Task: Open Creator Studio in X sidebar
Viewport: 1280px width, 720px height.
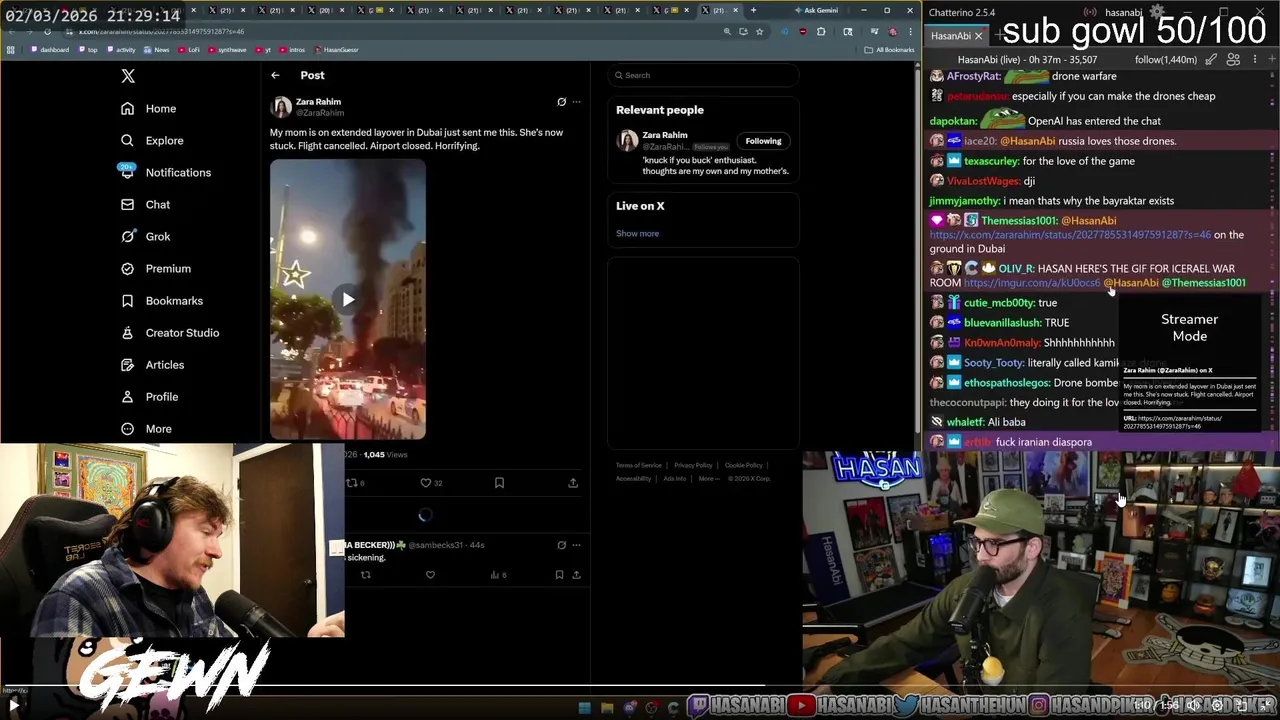Action: (x=170, y=333)
